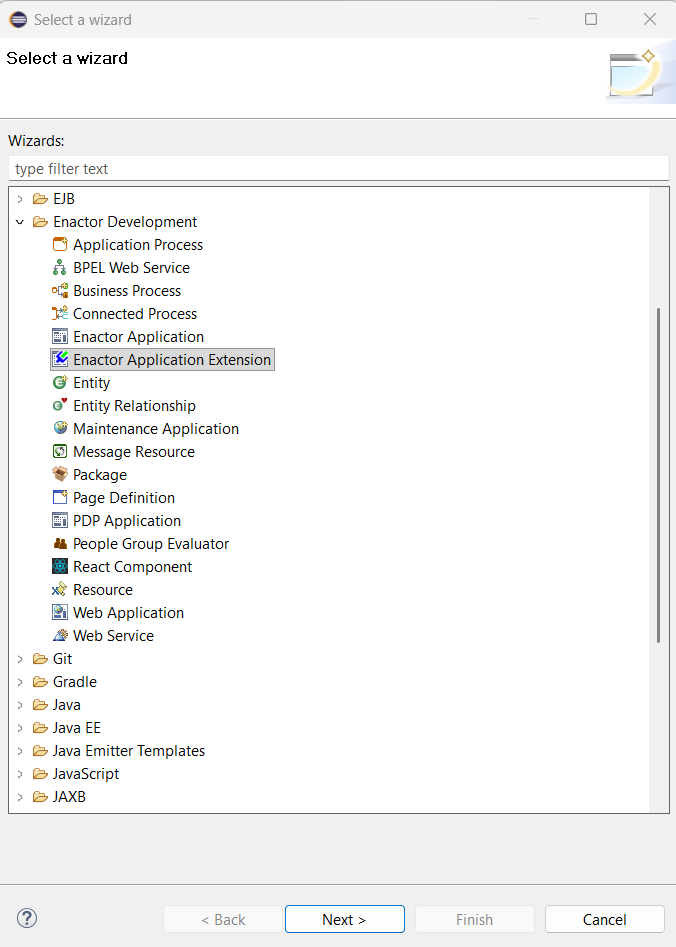The image size is (676, 947).
Task: Expand the Java EE category
Action: click(x=20, y=728)
